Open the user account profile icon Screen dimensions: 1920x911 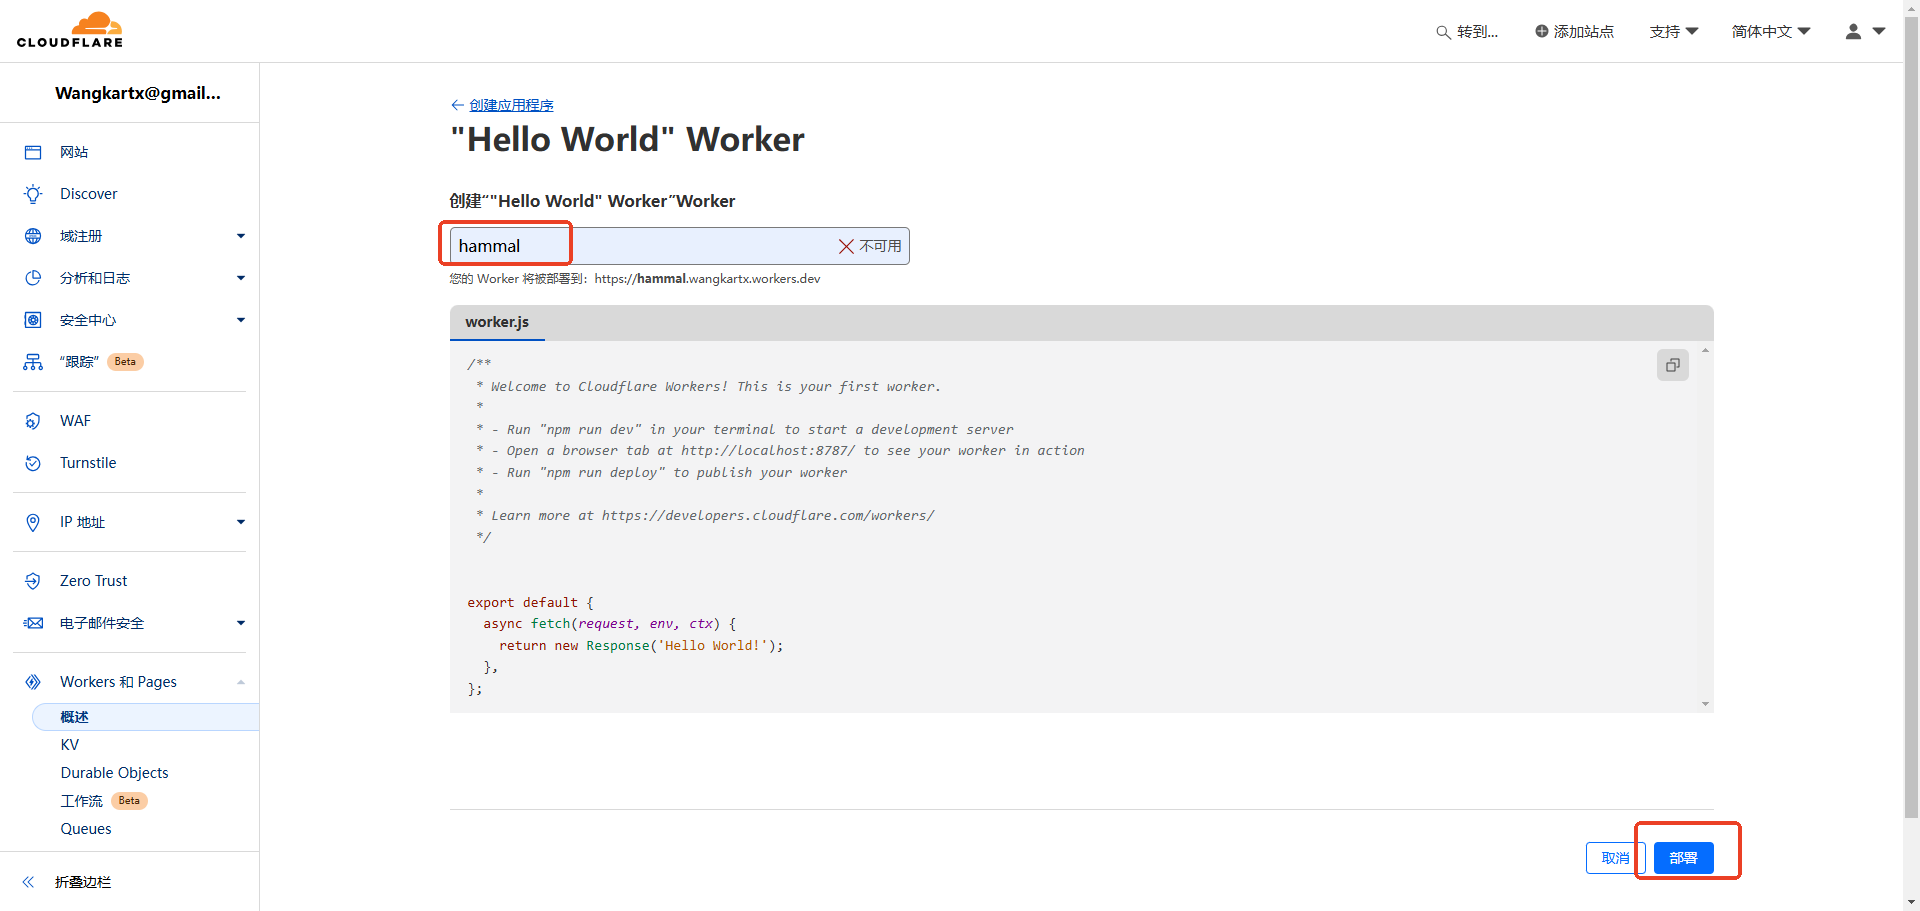[x=1853, y=31]
